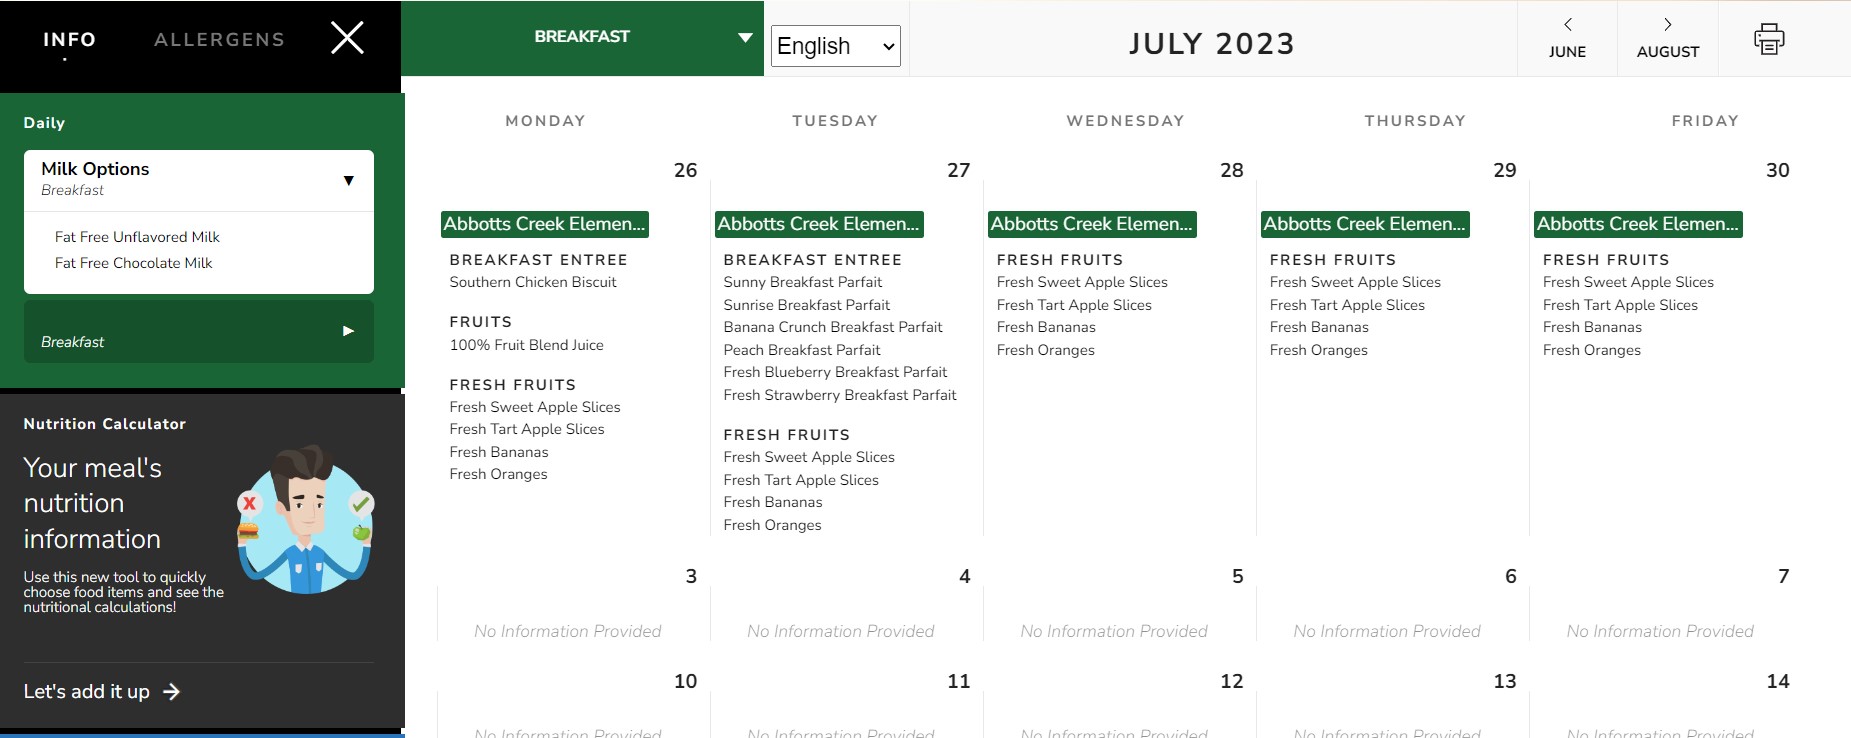The image size is (1851, 738).
Task: Click the arrow in the Let's add it up link
Action: [172, 691]
